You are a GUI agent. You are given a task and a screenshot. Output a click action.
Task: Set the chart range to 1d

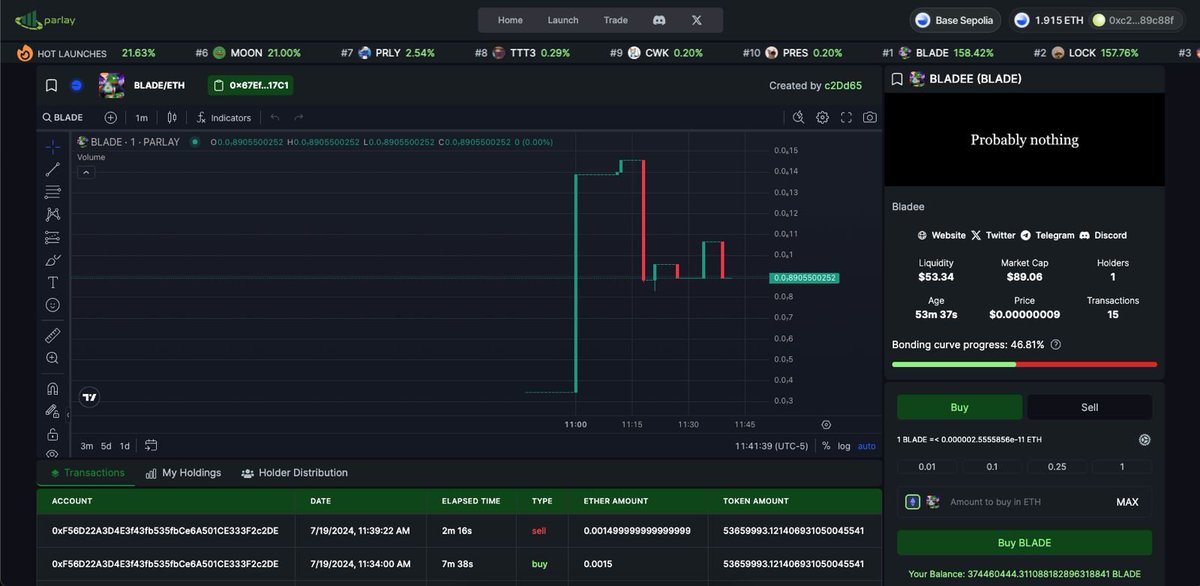pos(125,446)
